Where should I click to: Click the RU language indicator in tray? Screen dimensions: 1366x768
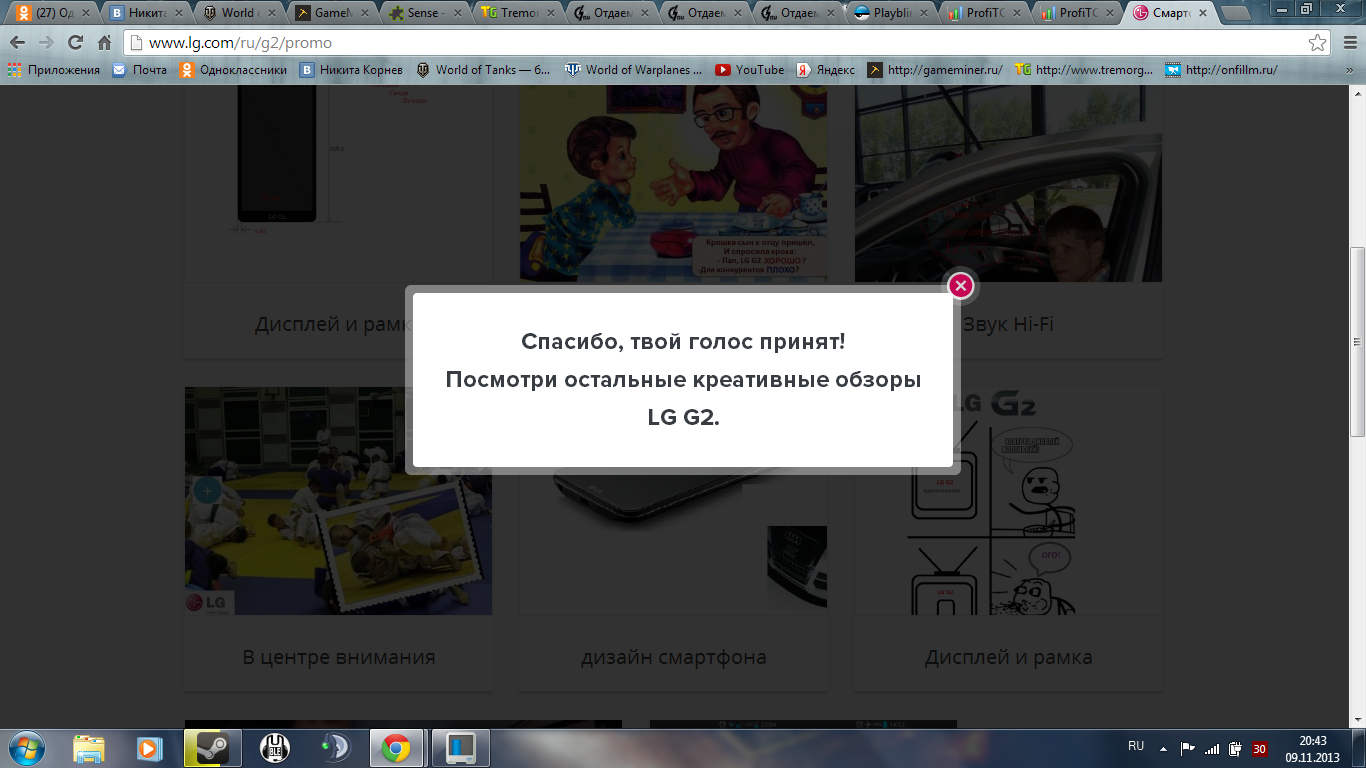tap(1136, 746)
